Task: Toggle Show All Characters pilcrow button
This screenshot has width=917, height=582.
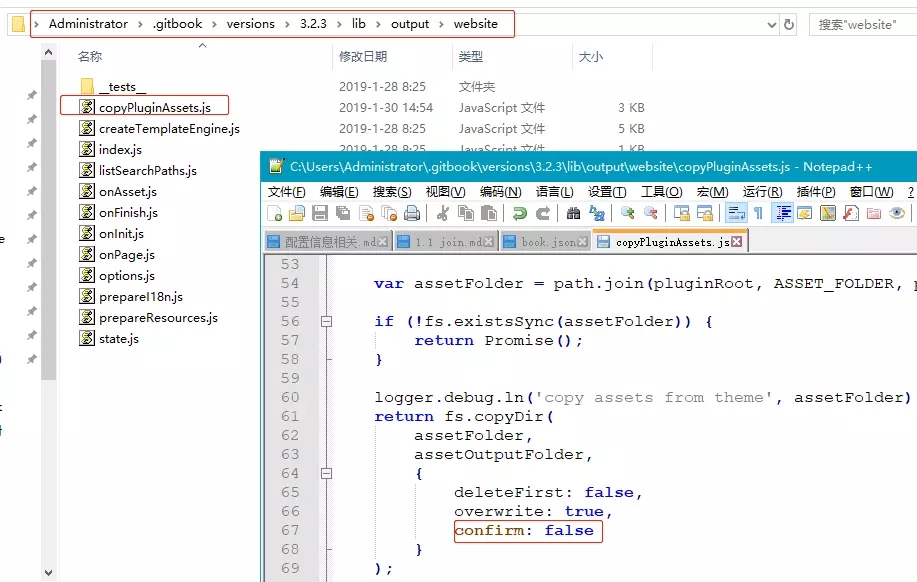Action: [x=759, y=213]
